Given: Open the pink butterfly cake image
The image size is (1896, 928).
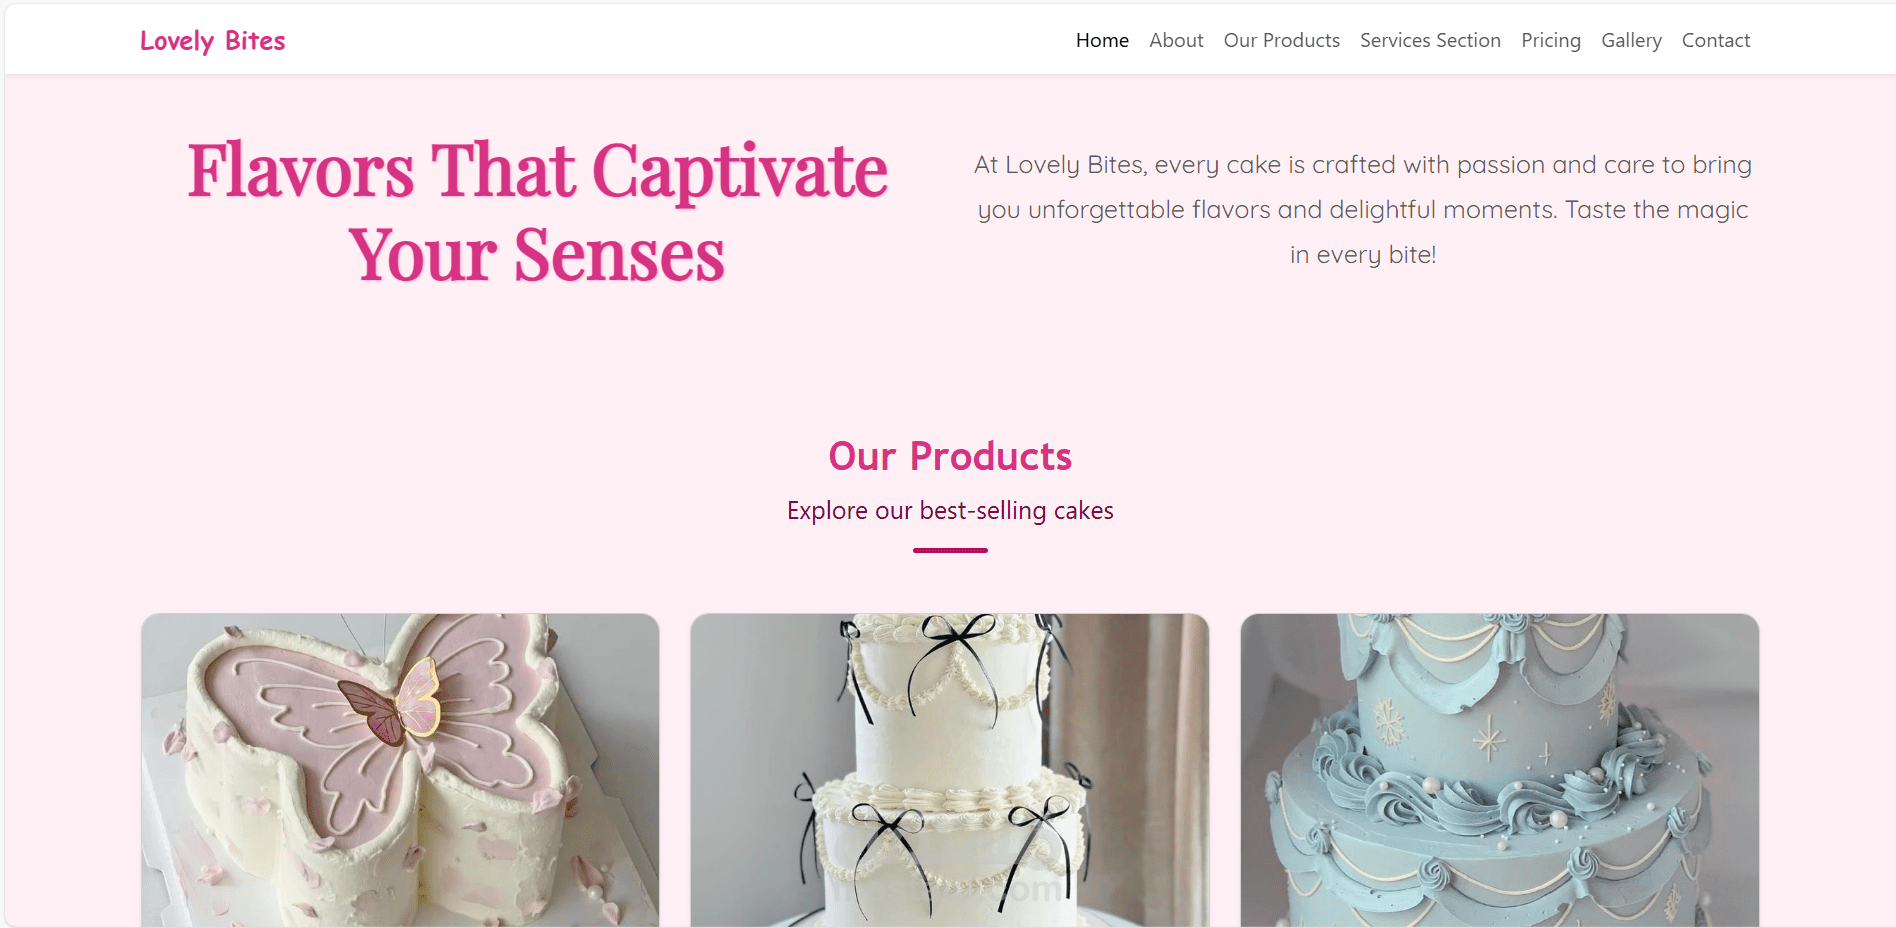Looking at the screenshot, I should [400, 770].
